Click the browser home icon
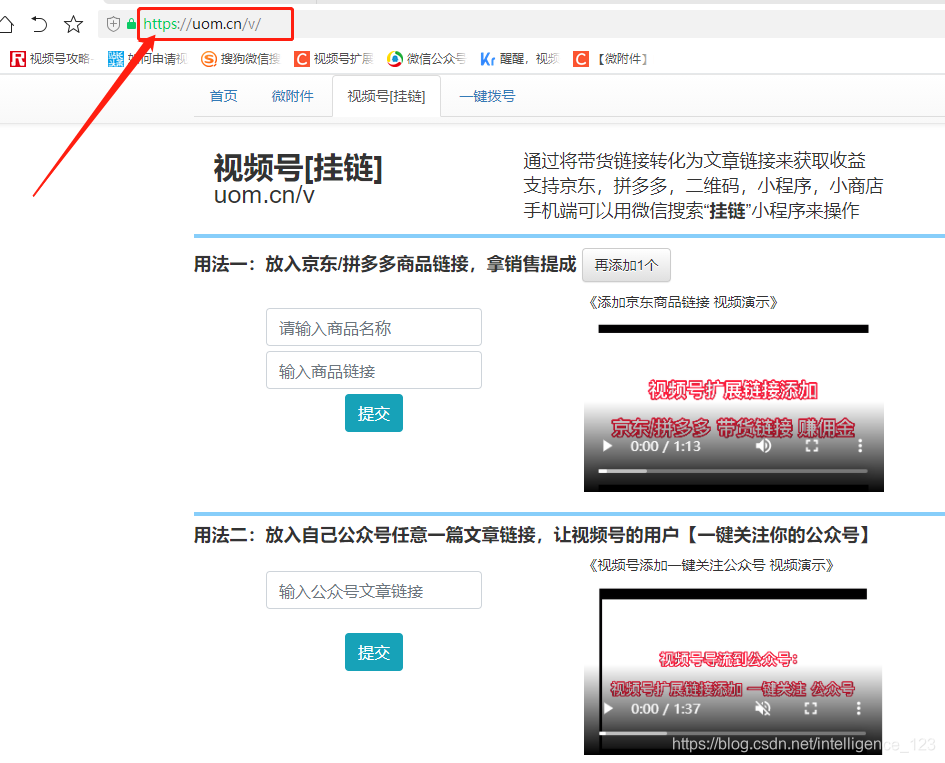 5,24
